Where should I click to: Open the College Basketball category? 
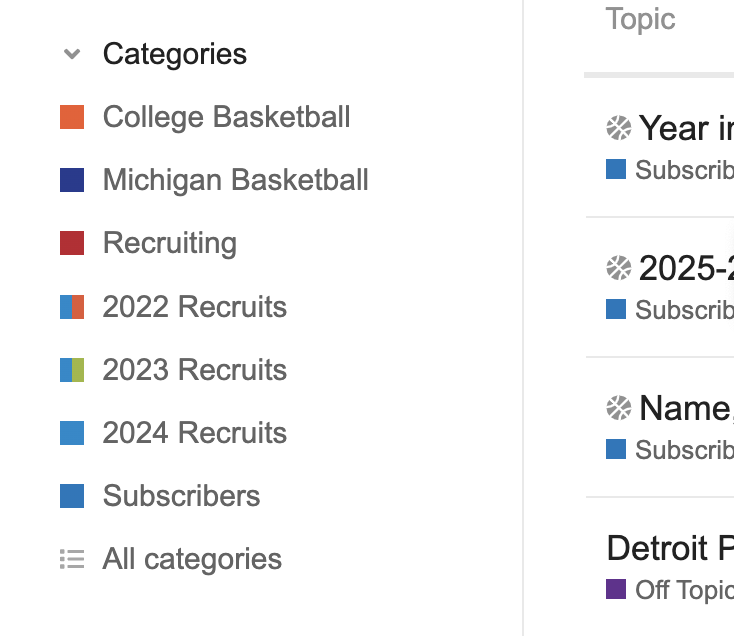(x=226, y=117)
